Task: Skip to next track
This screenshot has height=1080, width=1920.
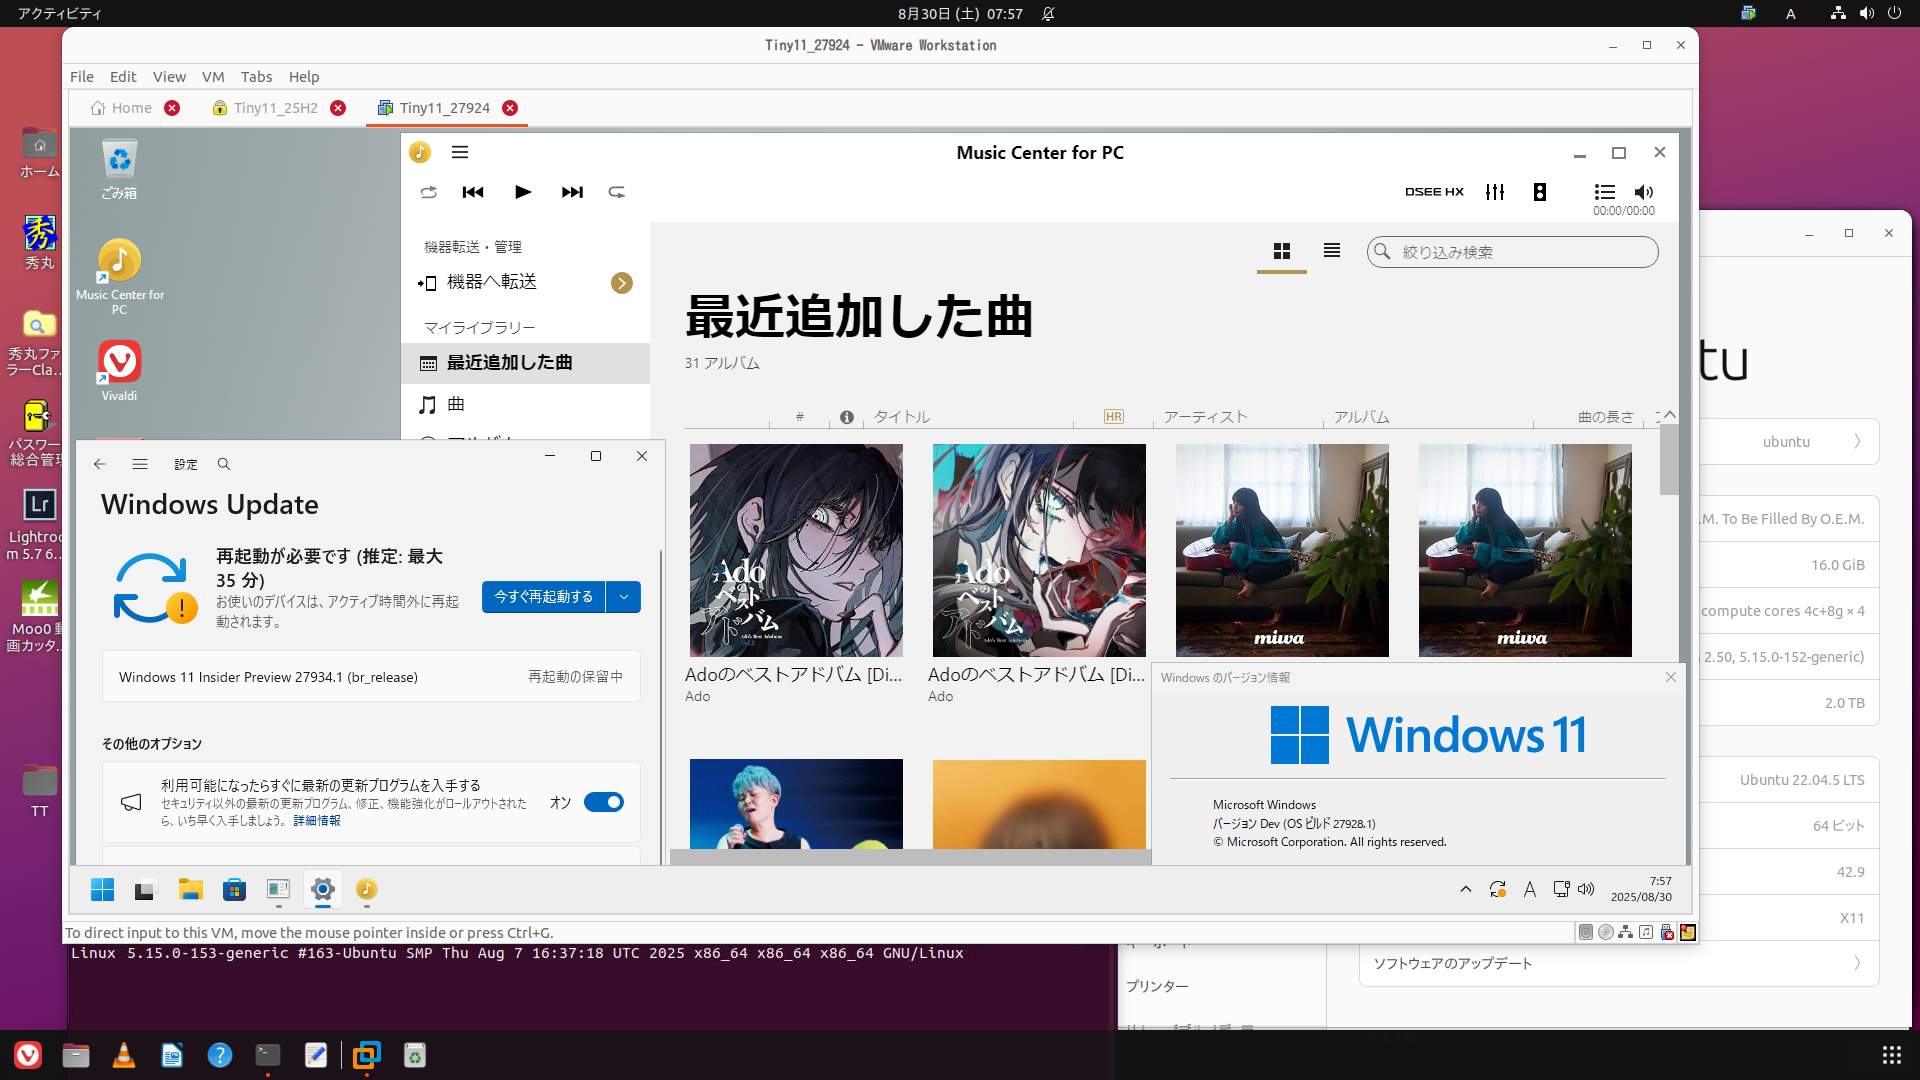Action: (572, 192)
